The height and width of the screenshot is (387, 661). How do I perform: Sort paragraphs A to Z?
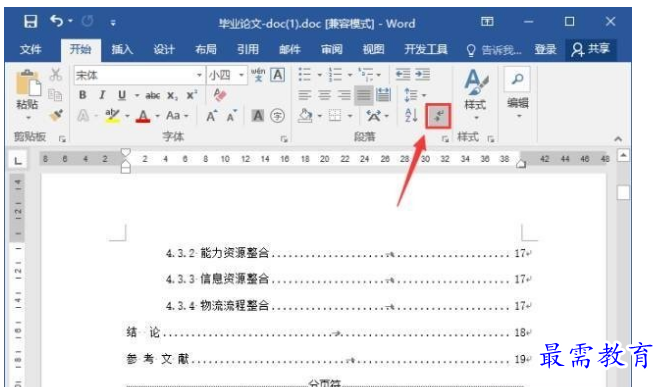(x=411, y=115)
